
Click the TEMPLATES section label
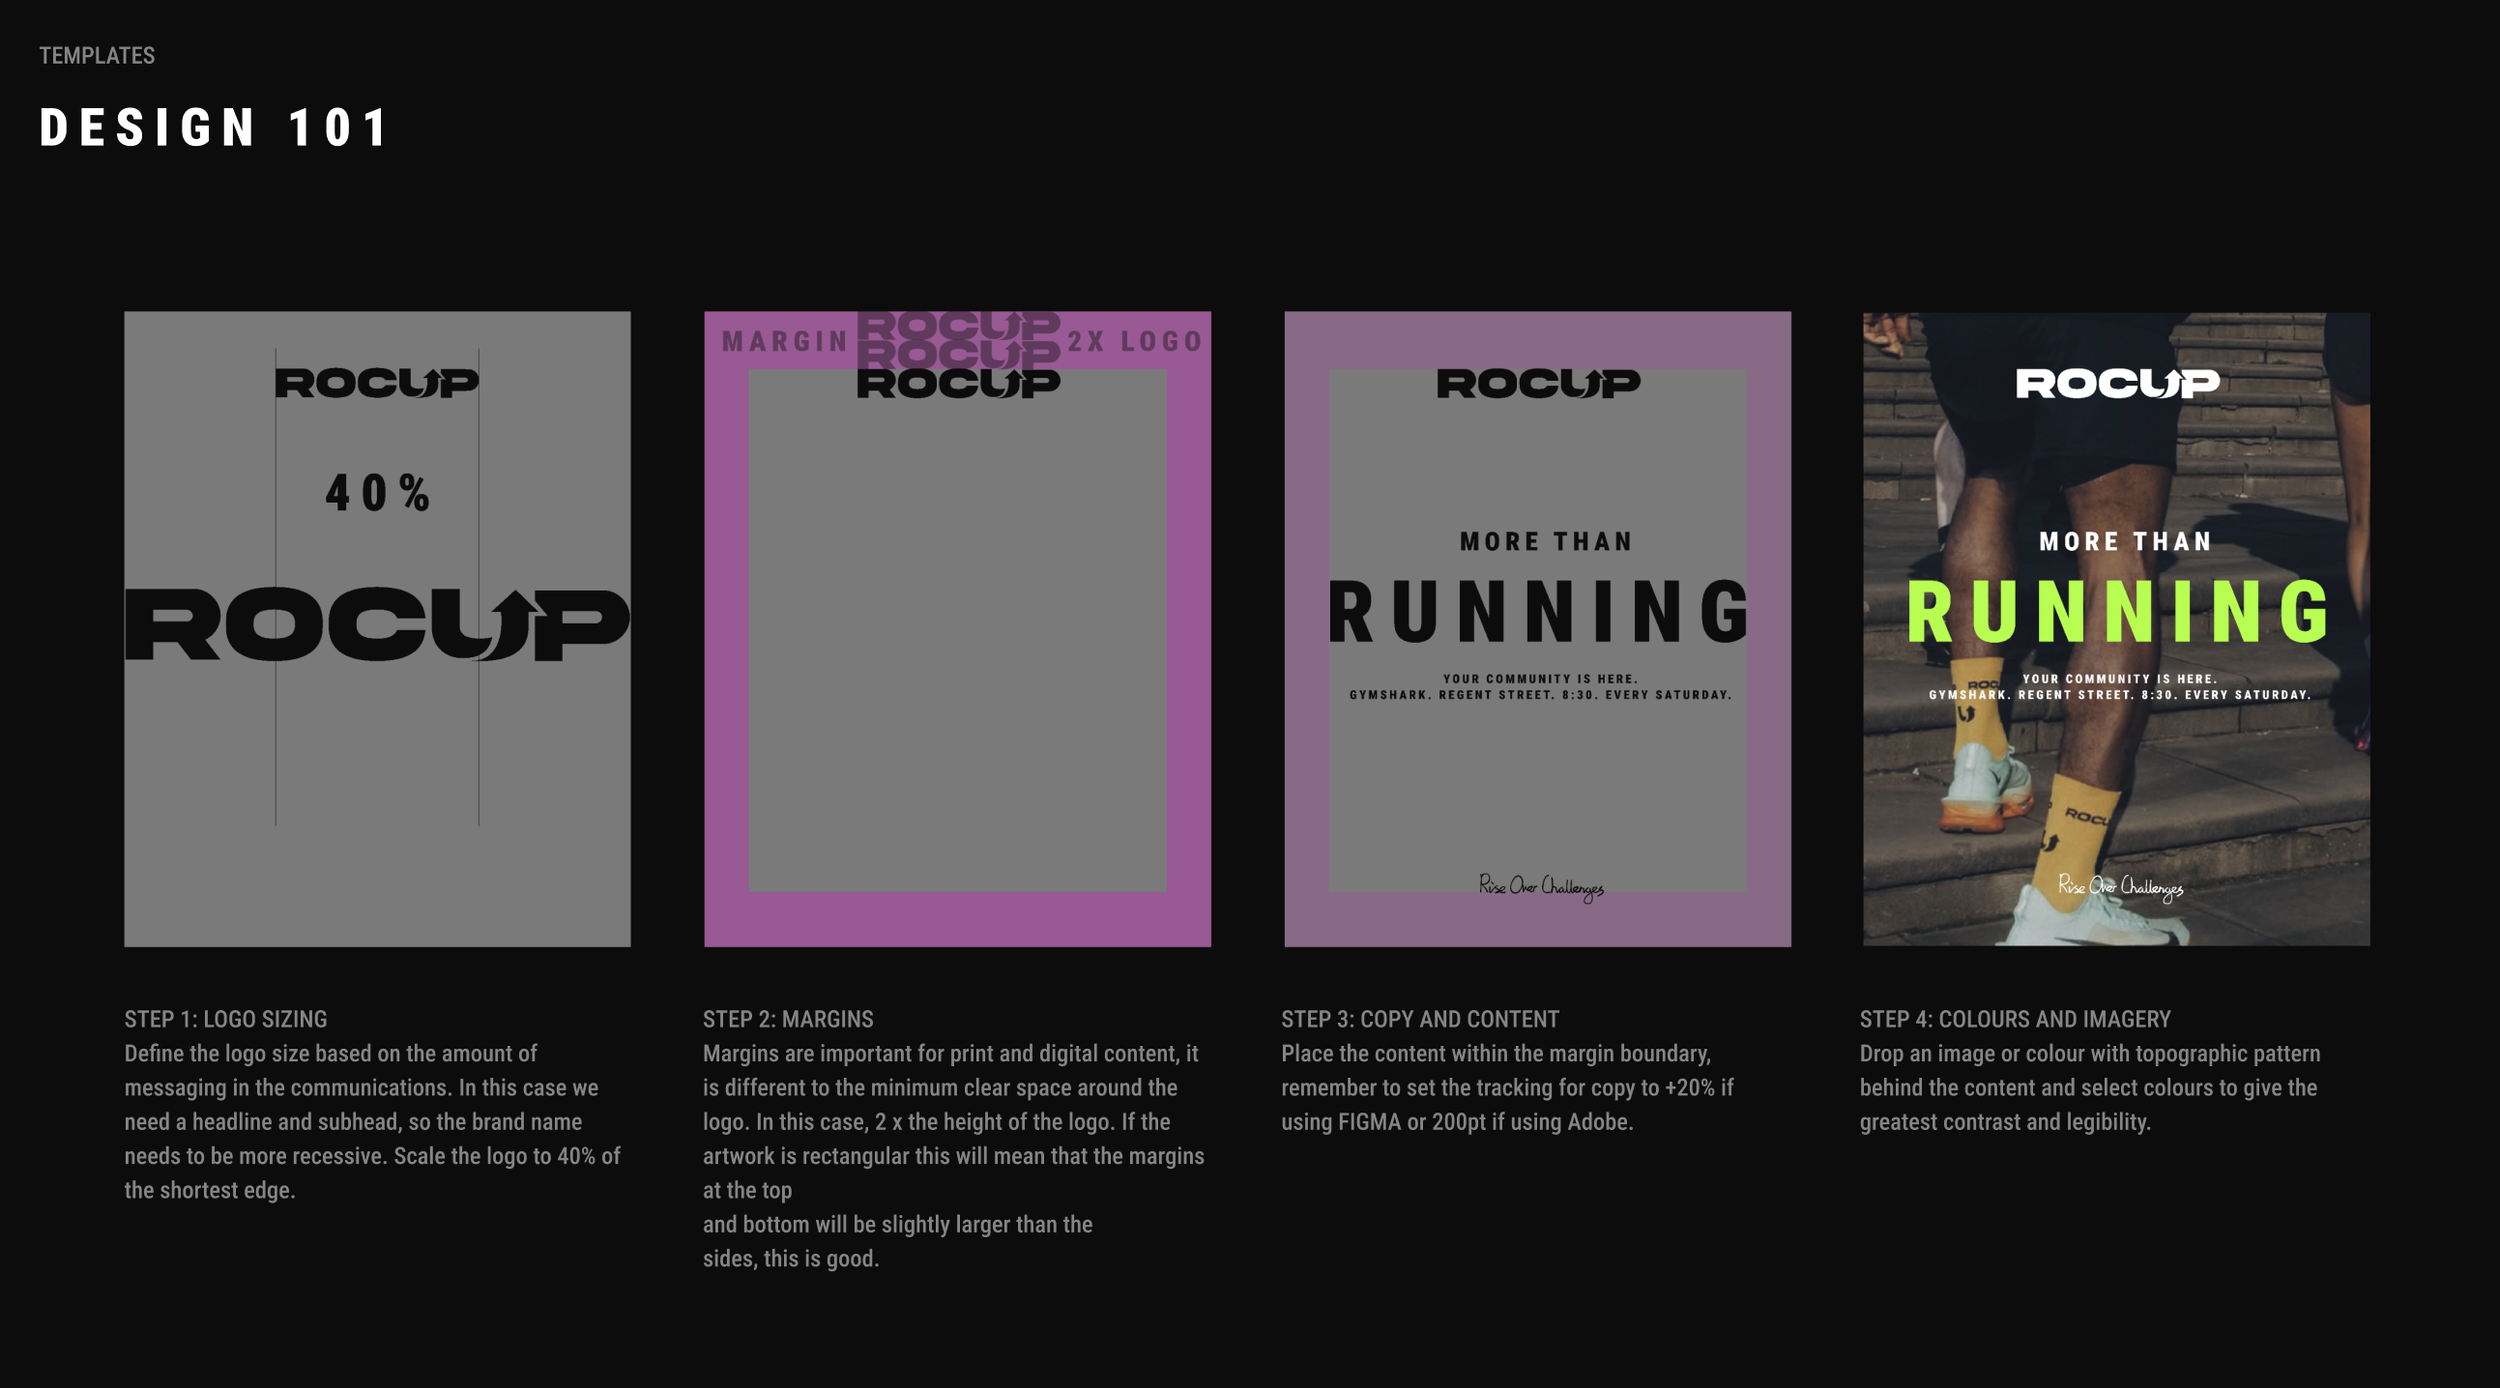click(97, 56)
